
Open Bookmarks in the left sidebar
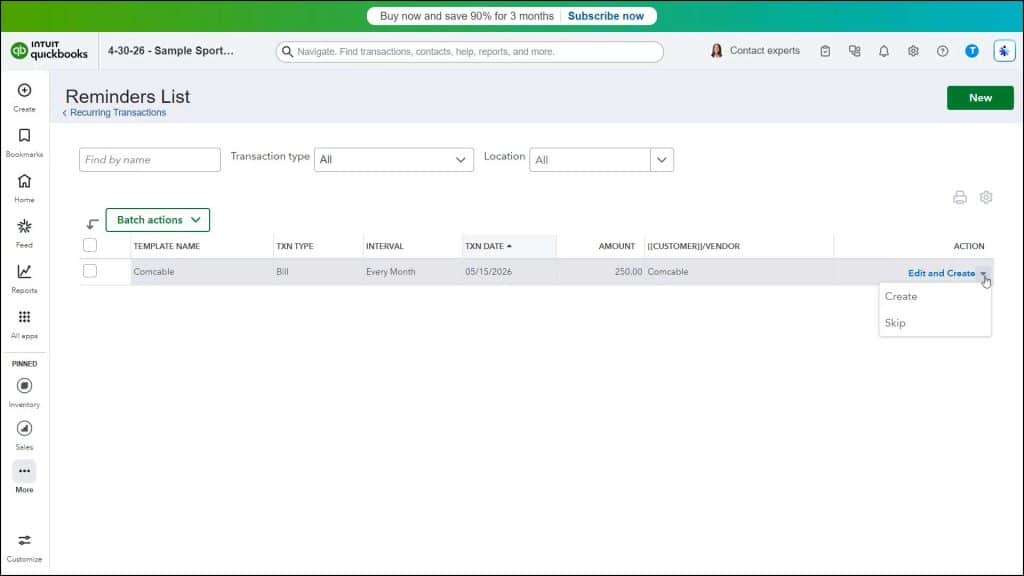point(24,142)
